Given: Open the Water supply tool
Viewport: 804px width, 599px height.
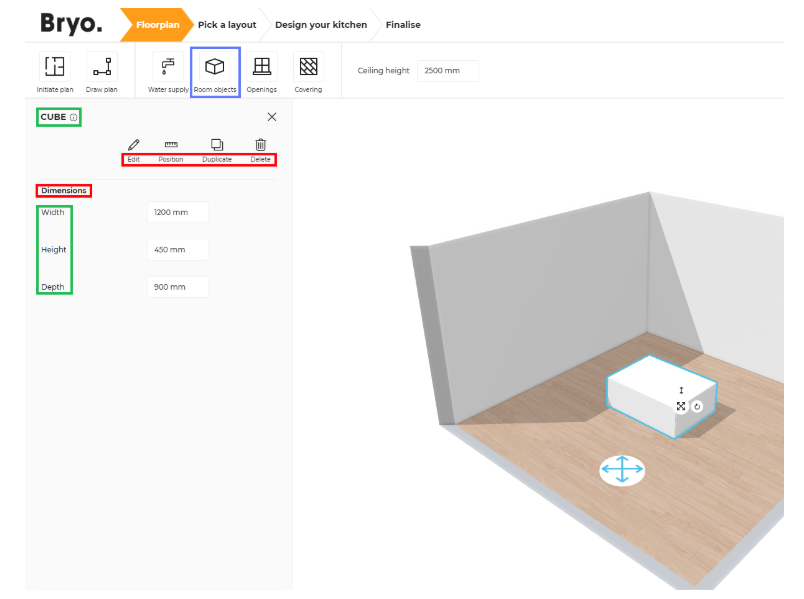Looking at the screenshot, I should [167, 67].
